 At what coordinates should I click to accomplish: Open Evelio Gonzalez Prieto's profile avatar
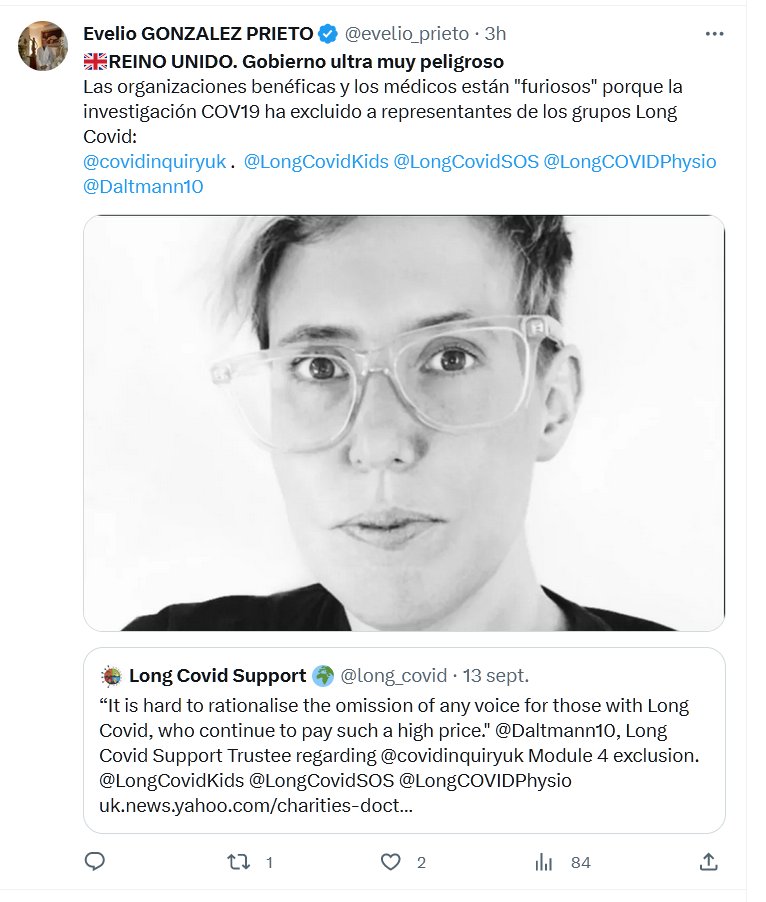click(43, 47)
